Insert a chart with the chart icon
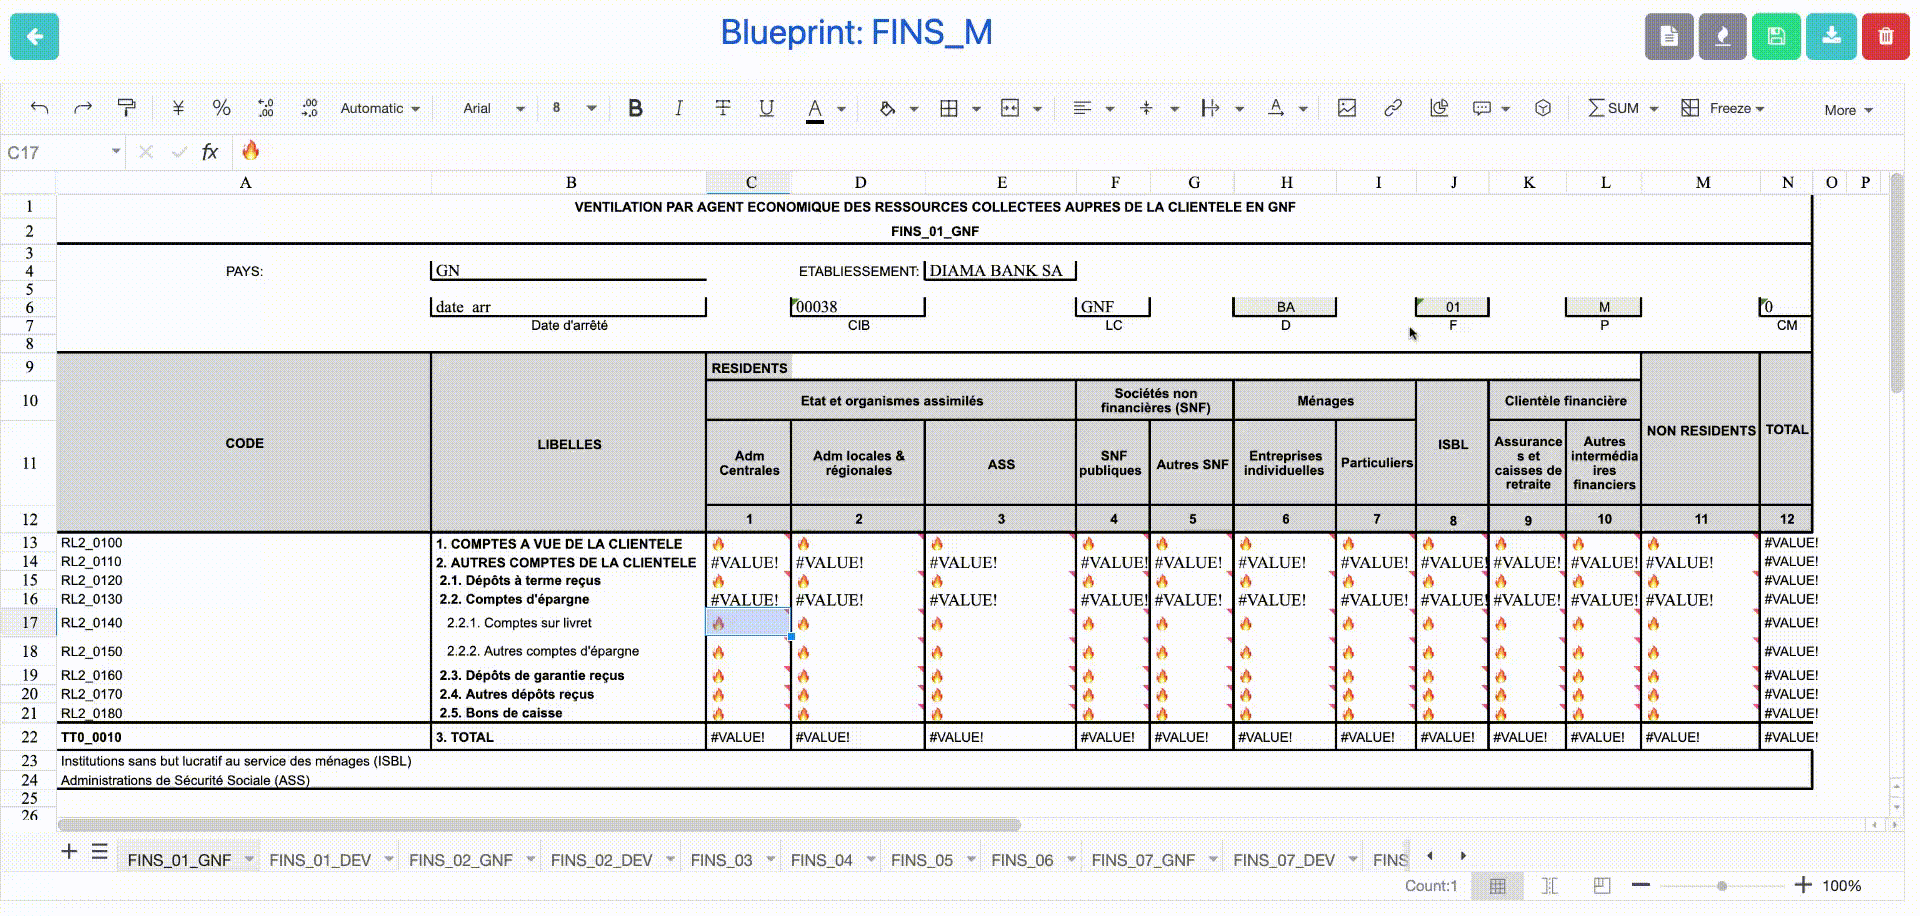Screen dimensions: 1920x916 click(x=1439, y=108)
